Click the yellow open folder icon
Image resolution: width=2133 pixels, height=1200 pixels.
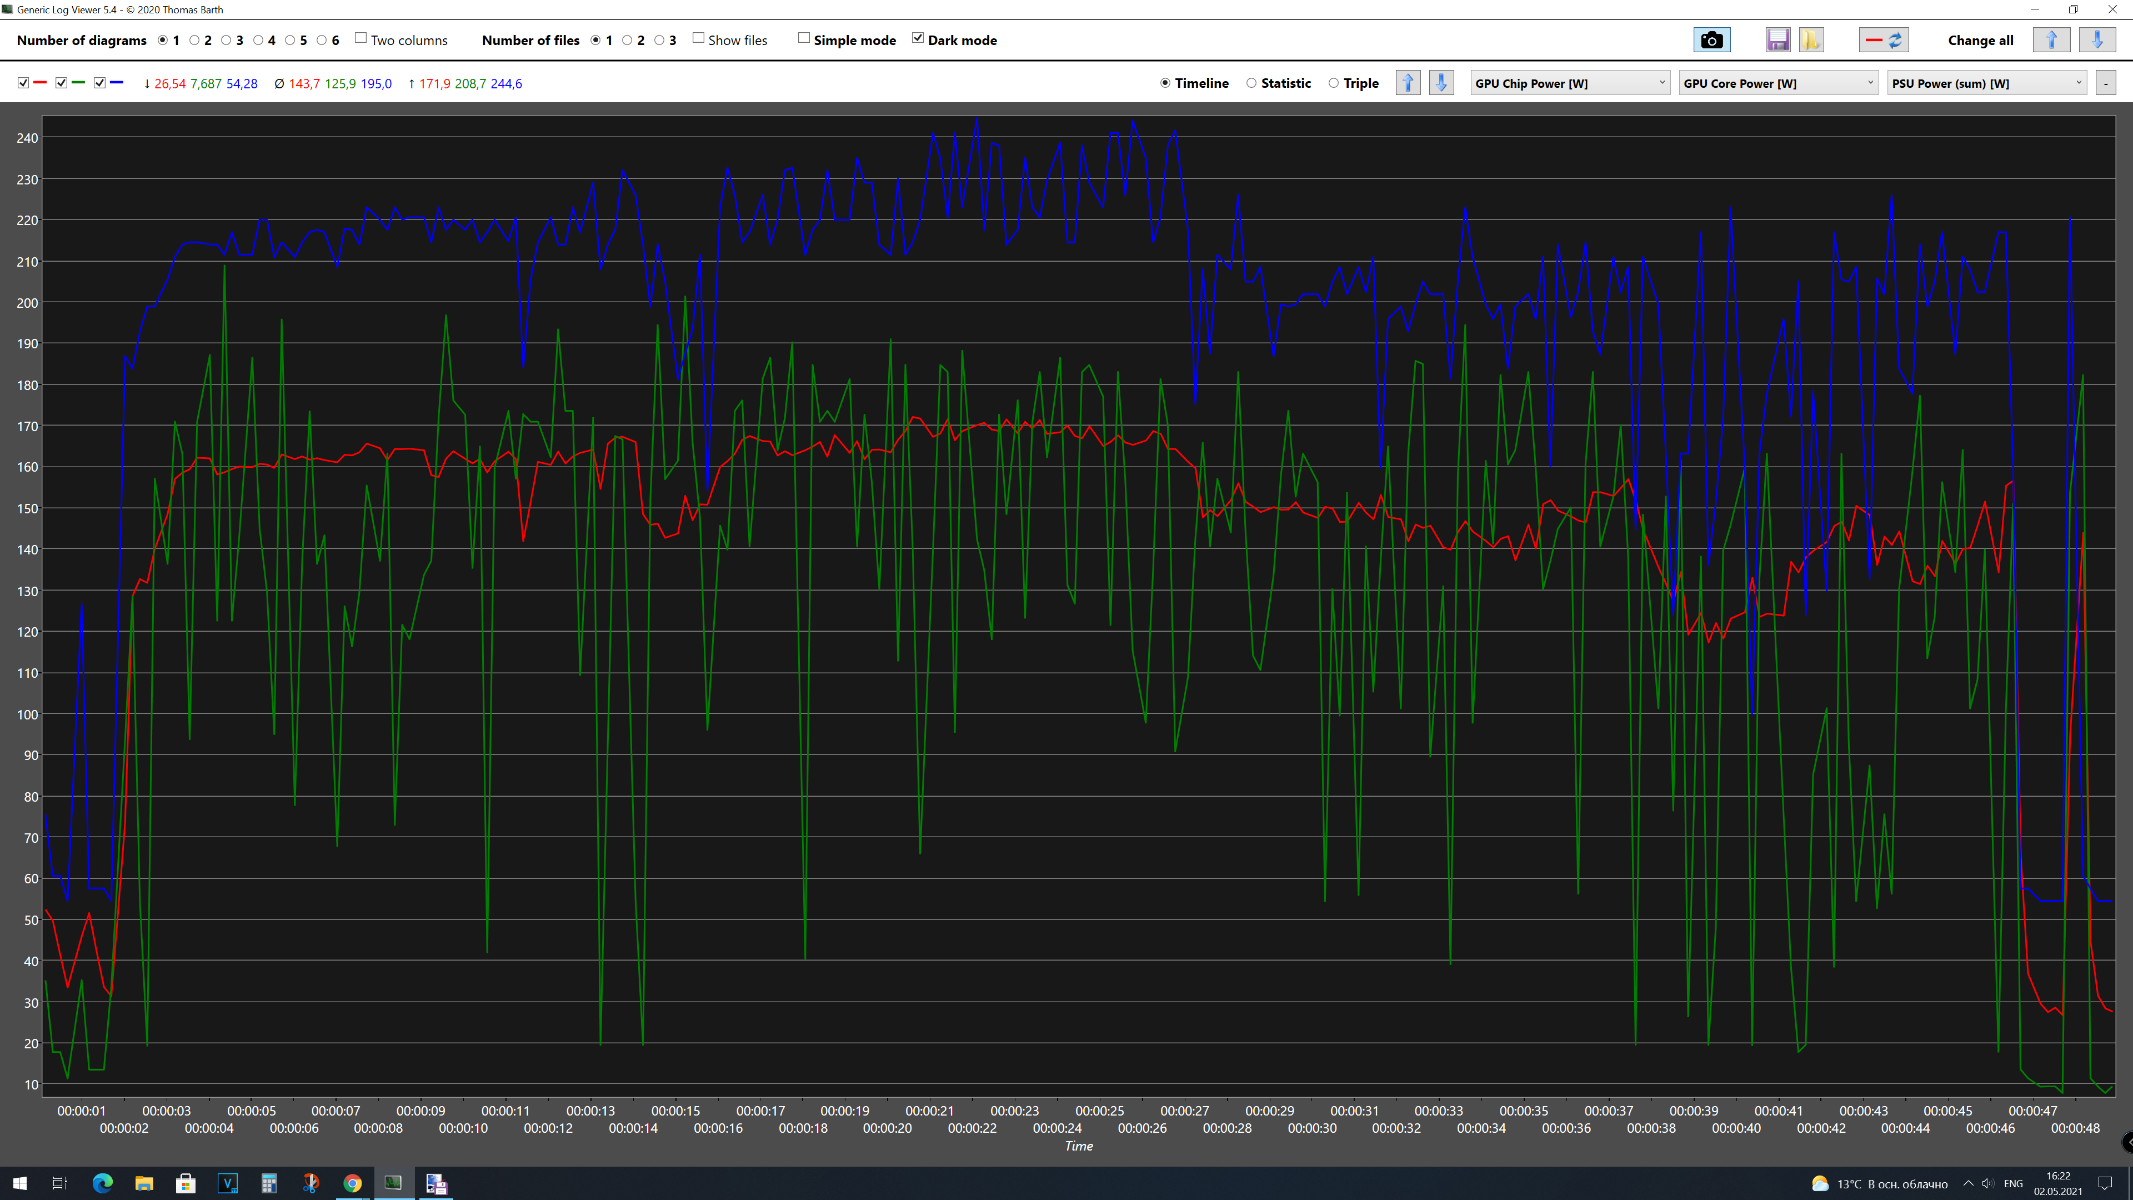point(1810,40)
